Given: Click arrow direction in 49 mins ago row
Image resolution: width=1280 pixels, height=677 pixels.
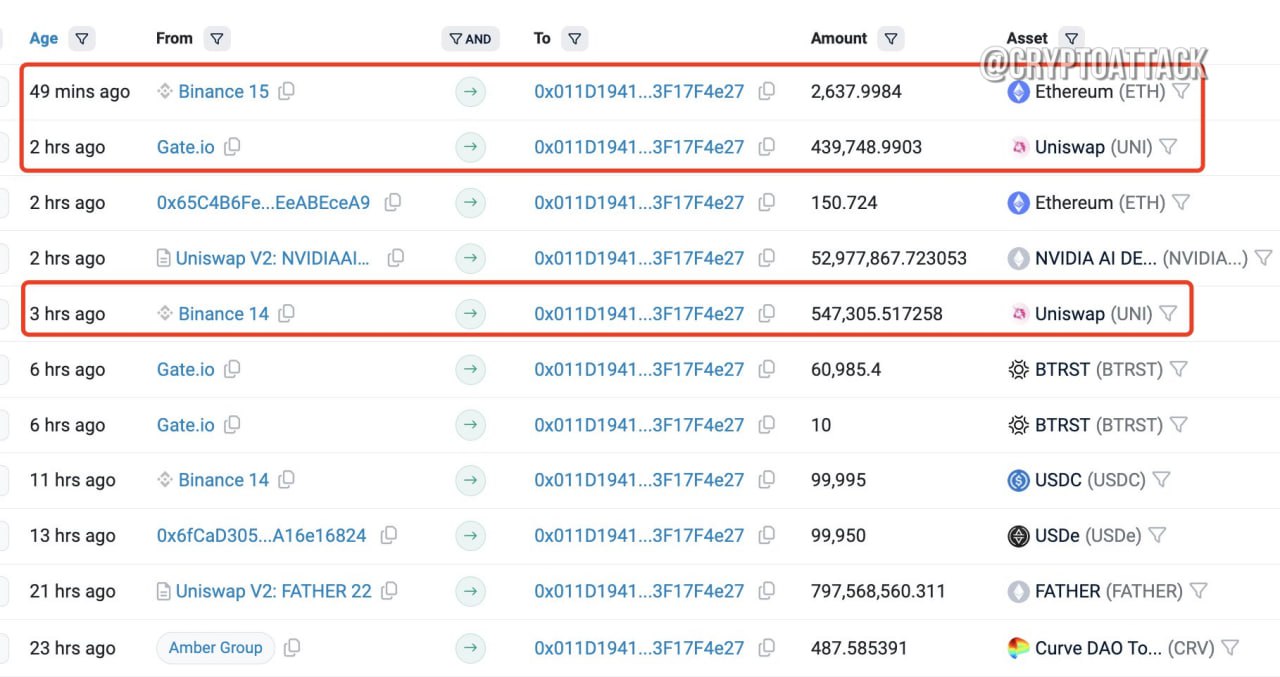Looking at the screenshot, I should coord(470,92).
